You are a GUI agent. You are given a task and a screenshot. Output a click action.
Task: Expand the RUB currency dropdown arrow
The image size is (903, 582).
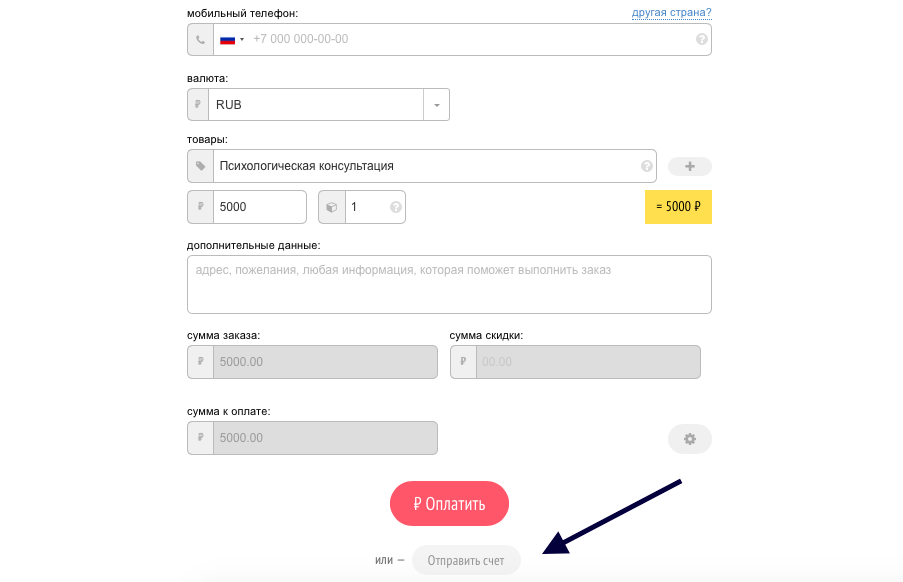pyautogui.click(x=437, y=105)
